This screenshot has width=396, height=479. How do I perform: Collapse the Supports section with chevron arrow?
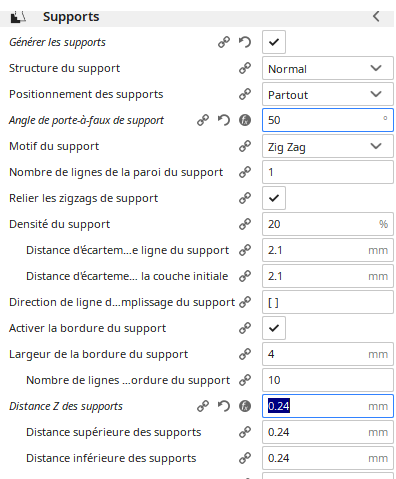click(x=376, y=16)
